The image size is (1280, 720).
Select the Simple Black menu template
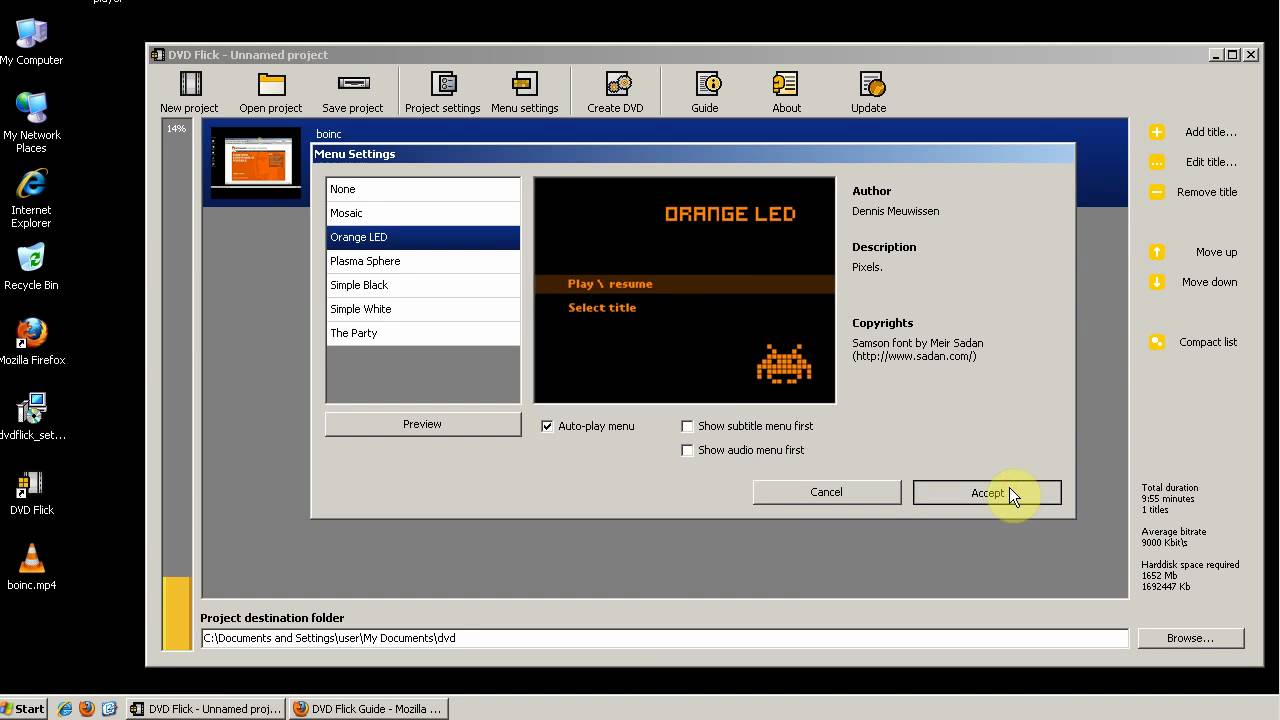click(423, 285)
